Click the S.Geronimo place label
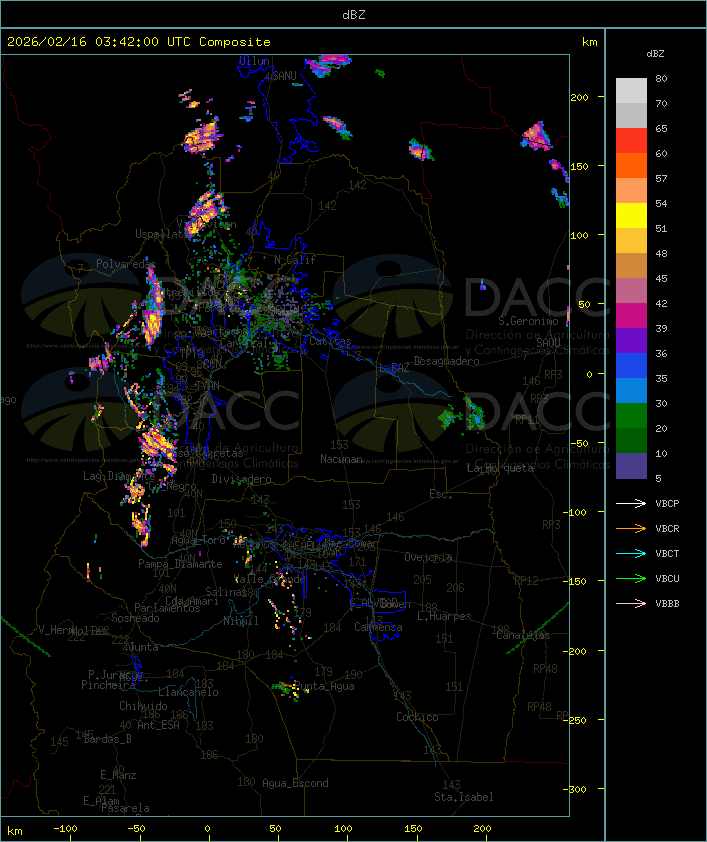This screenshot has height=842, width=707. click(x=528, y=321)
